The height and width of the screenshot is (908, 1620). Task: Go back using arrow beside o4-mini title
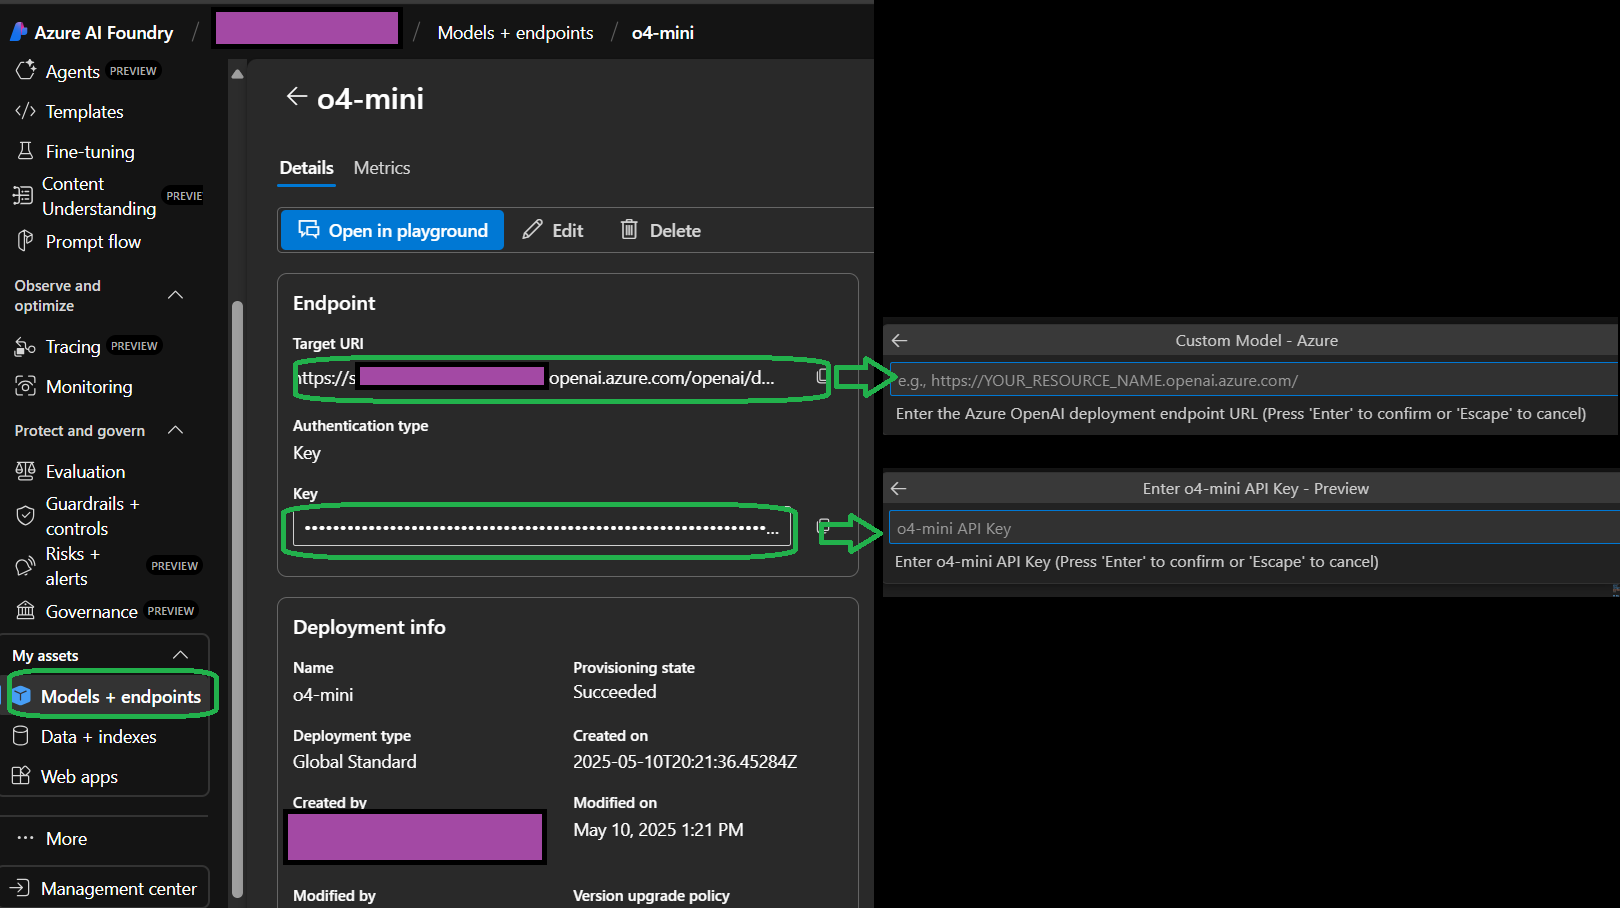tap(296, 96)
